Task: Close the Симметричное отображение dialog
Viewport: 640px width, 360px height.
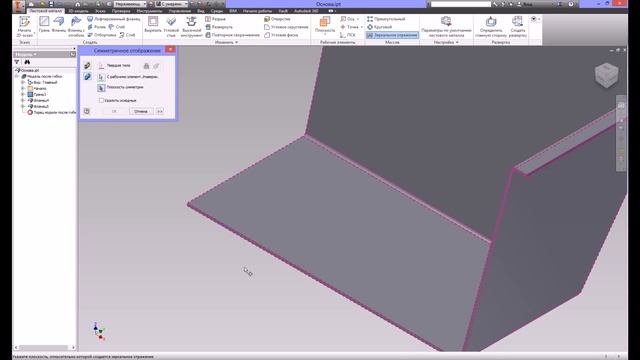Action: tap(170, 49)
